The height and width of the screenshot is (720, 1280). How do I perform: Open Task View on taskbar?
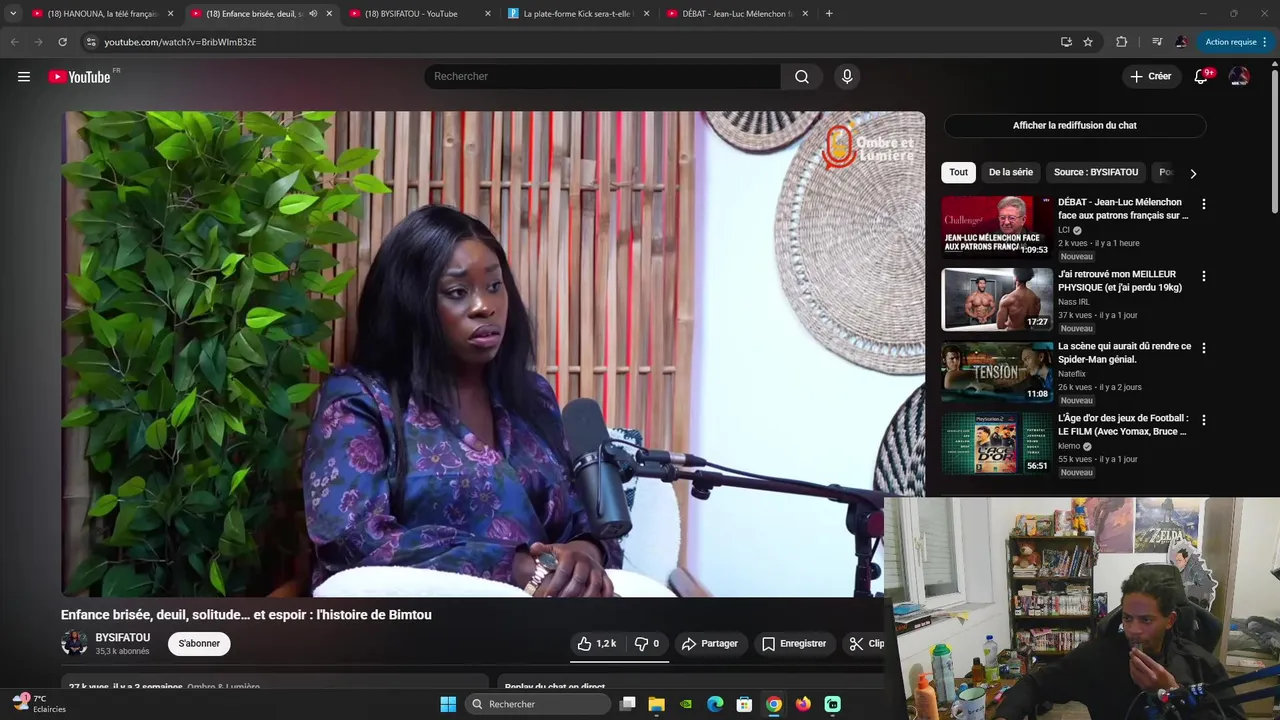(627, 704)
